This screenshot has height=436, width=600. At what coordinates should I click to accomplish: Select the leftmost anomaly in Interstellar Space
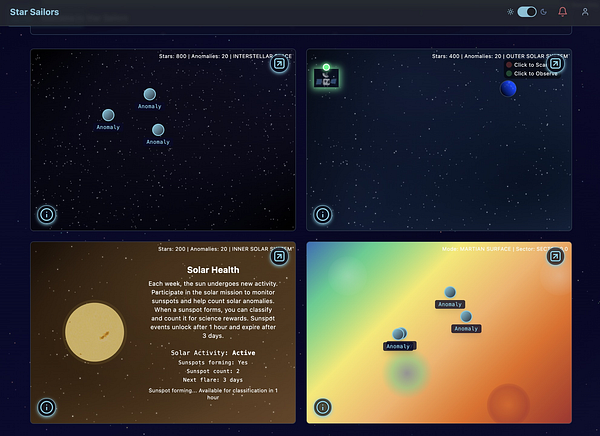click(108, 115)
